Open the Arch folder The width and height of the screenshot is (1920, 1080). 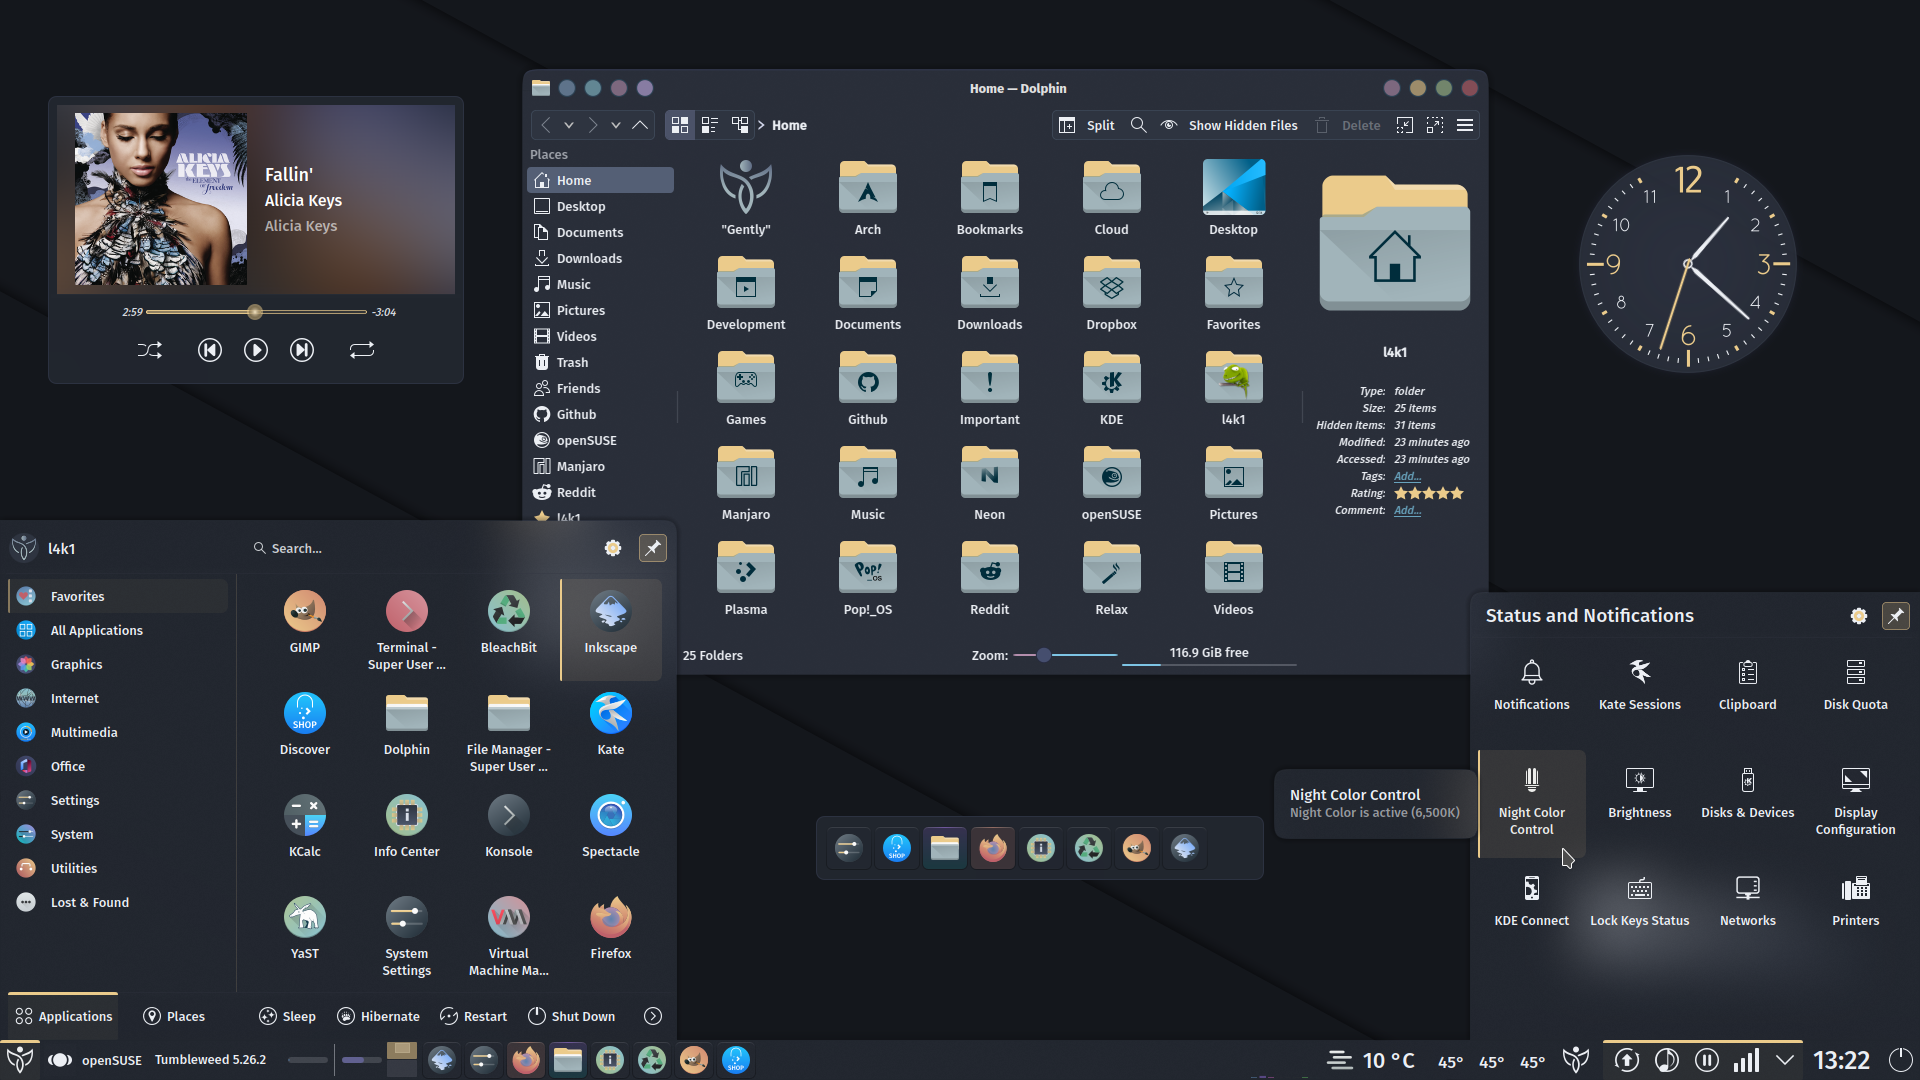pyautogui.click(x=868, y=198)
